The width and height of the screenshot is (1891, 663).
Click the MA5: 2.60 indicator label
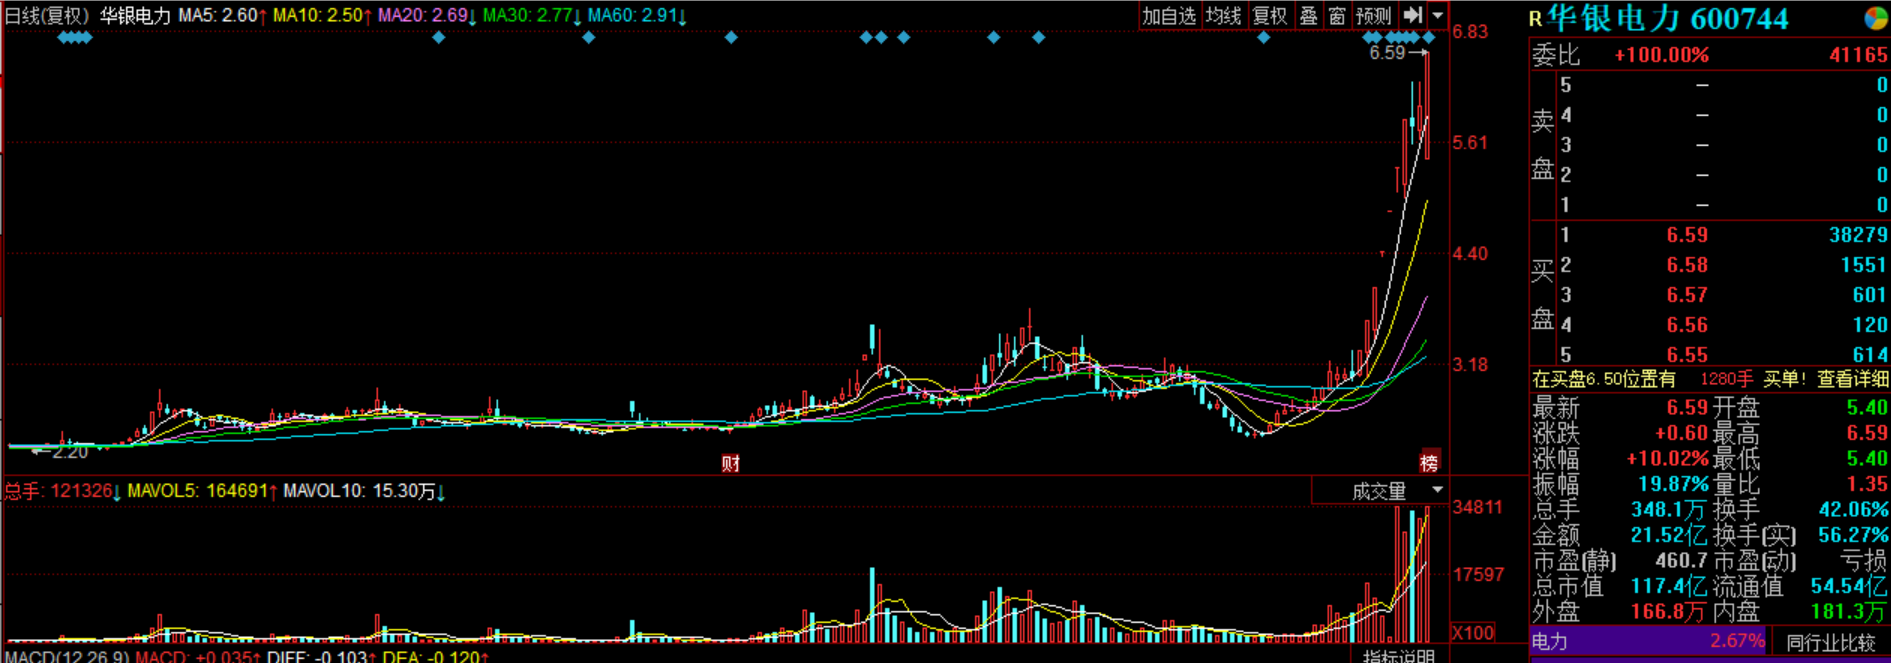point(222,16)
